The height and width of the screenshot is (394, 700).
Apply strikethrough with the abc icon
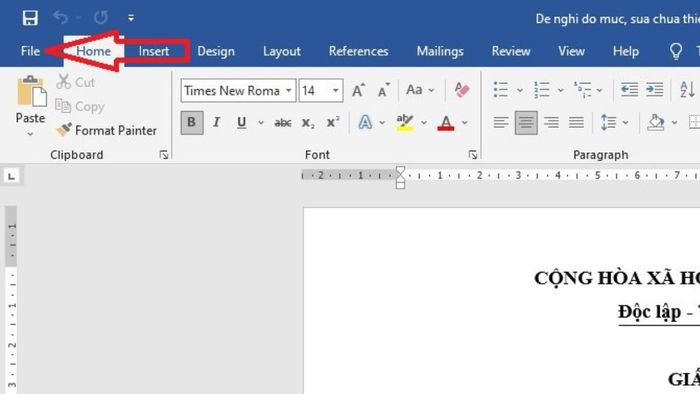point(283,123)
